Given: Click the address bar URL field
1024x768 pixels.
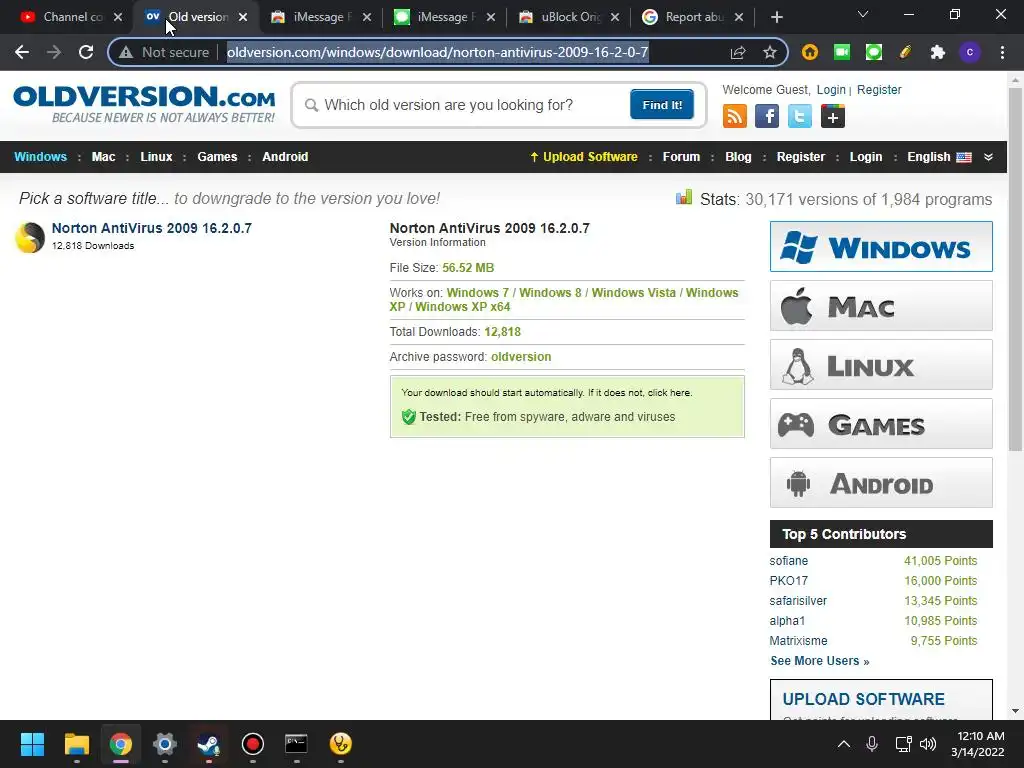Looking at the screenshot, I should tap(438, 52).
